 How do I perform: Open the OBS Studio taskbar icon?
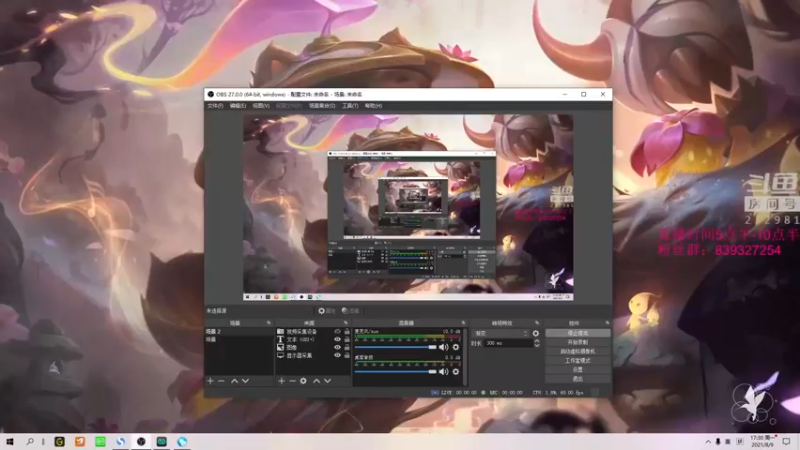[141, 441]
